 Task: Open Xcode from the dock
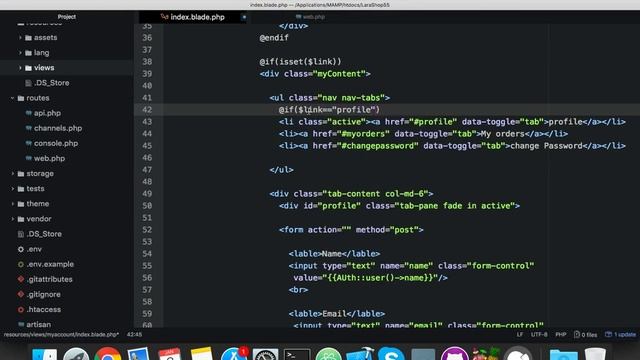click(360, 355)
